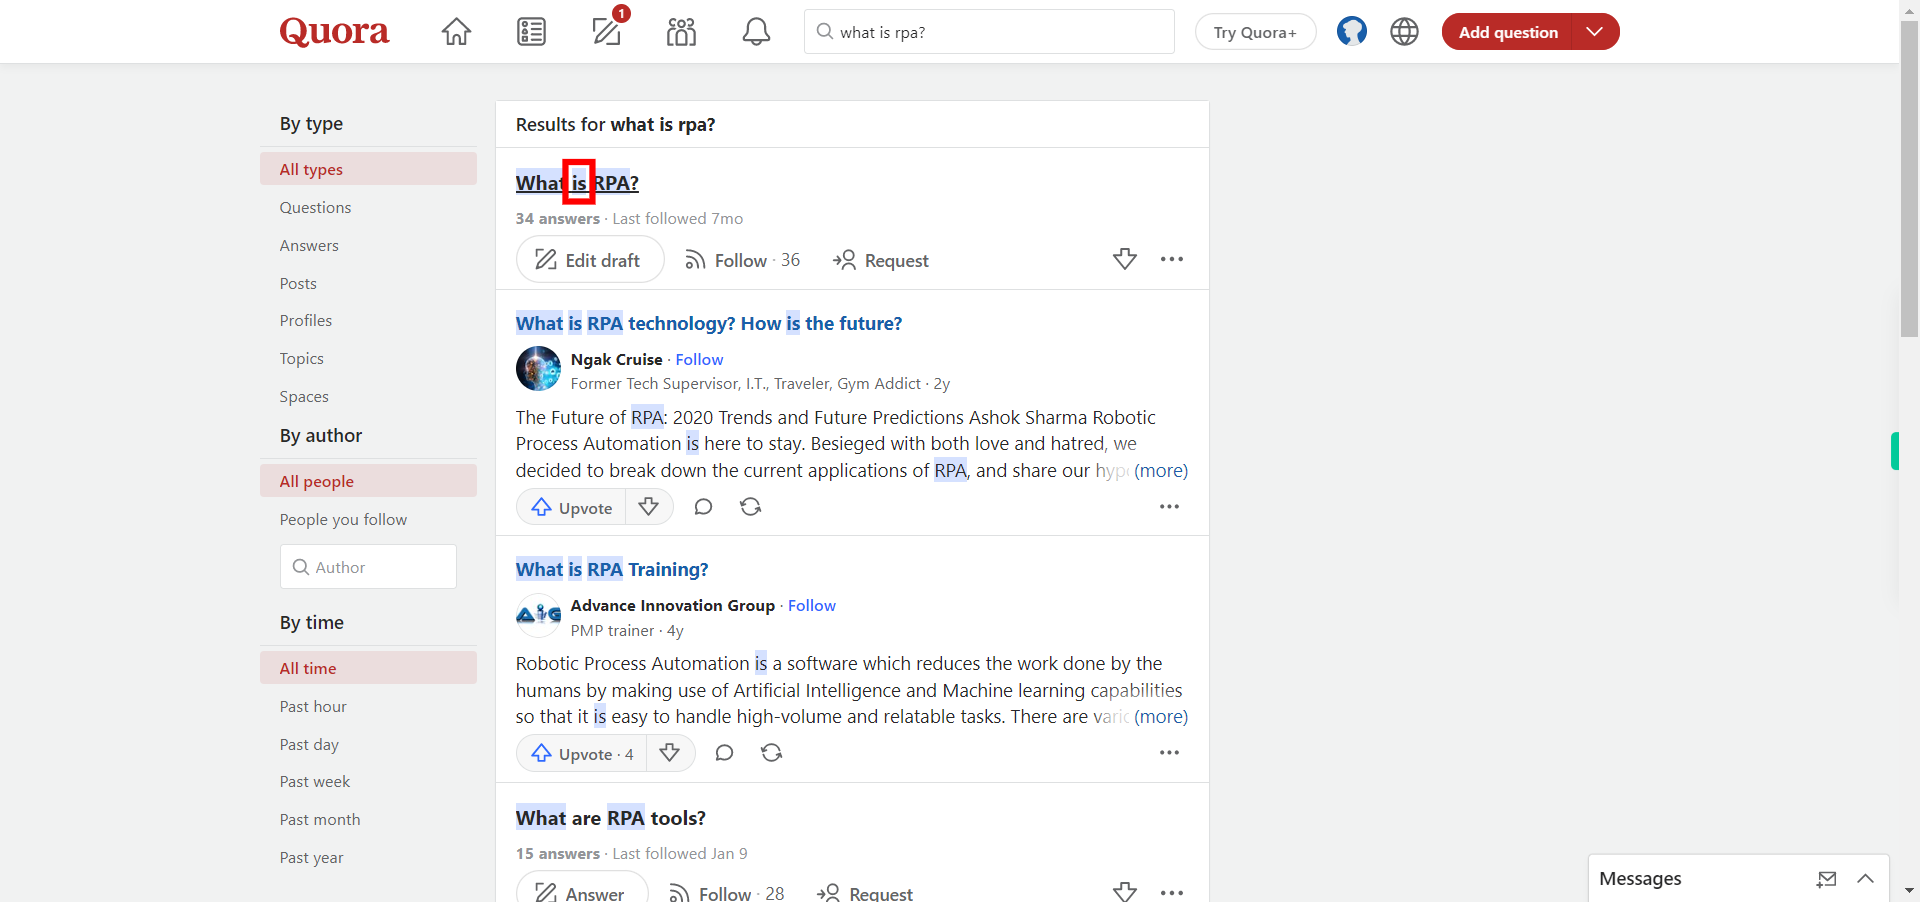Open more options on Ngak Cruise's answer
This screenshot has height=902, width=1920.
(x=1169, y=507)
